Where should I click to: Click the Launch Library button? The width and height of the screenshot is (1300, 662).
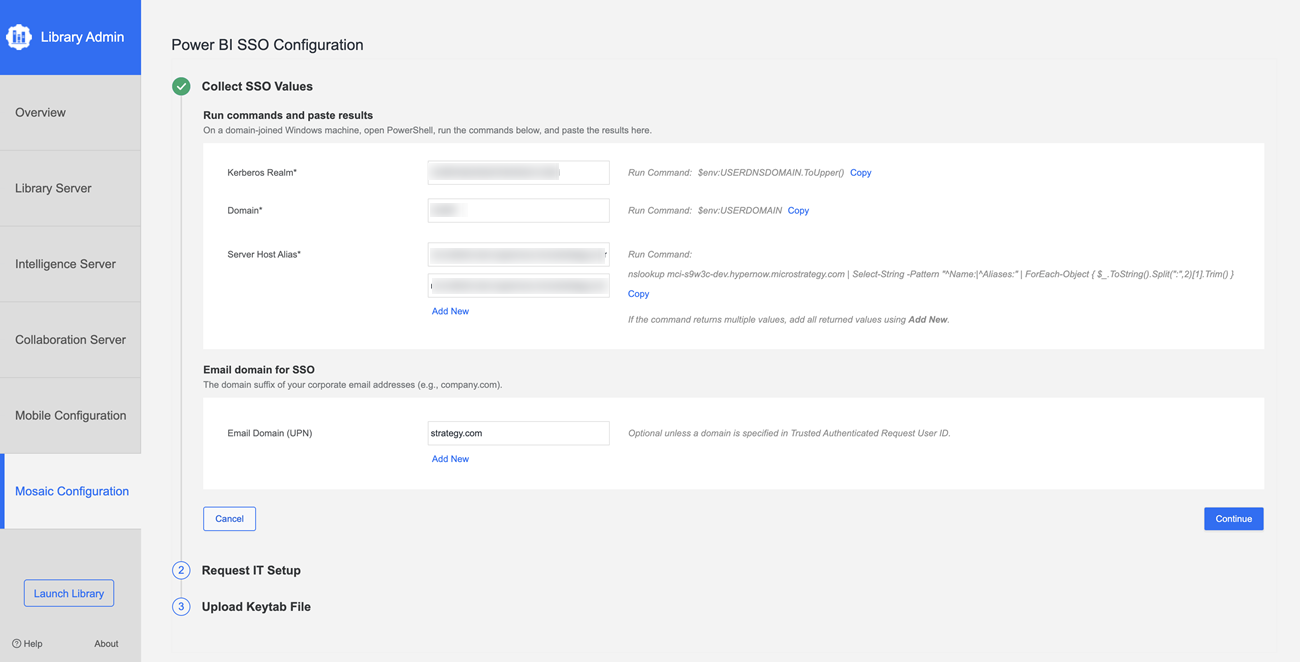point(69,593)
